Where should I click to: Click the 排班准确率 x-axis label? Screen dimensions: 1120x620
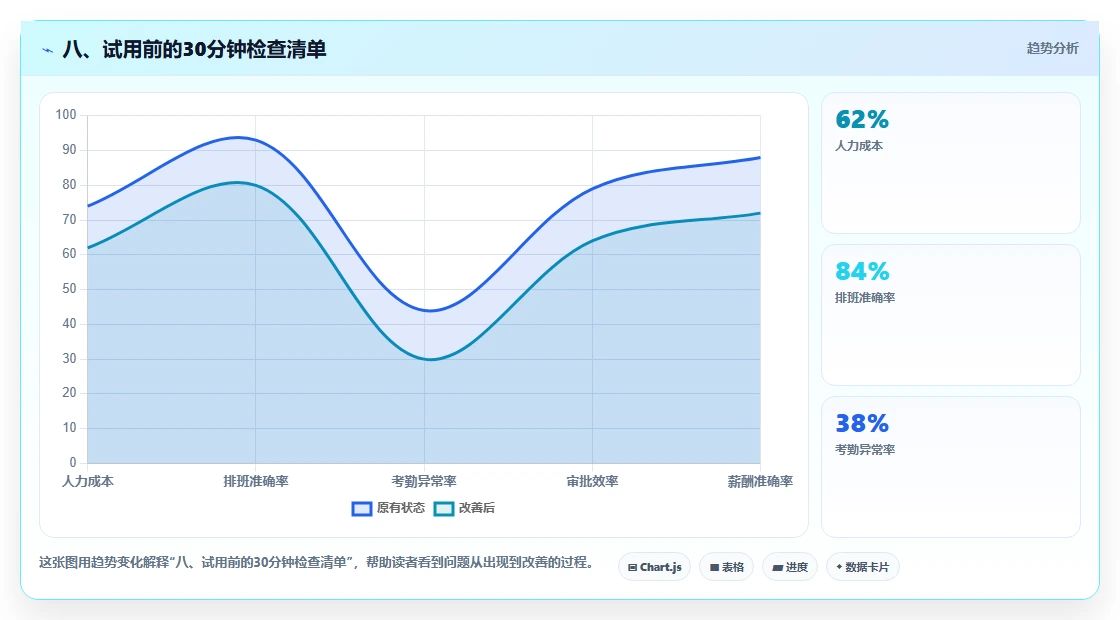pos(256,481)
